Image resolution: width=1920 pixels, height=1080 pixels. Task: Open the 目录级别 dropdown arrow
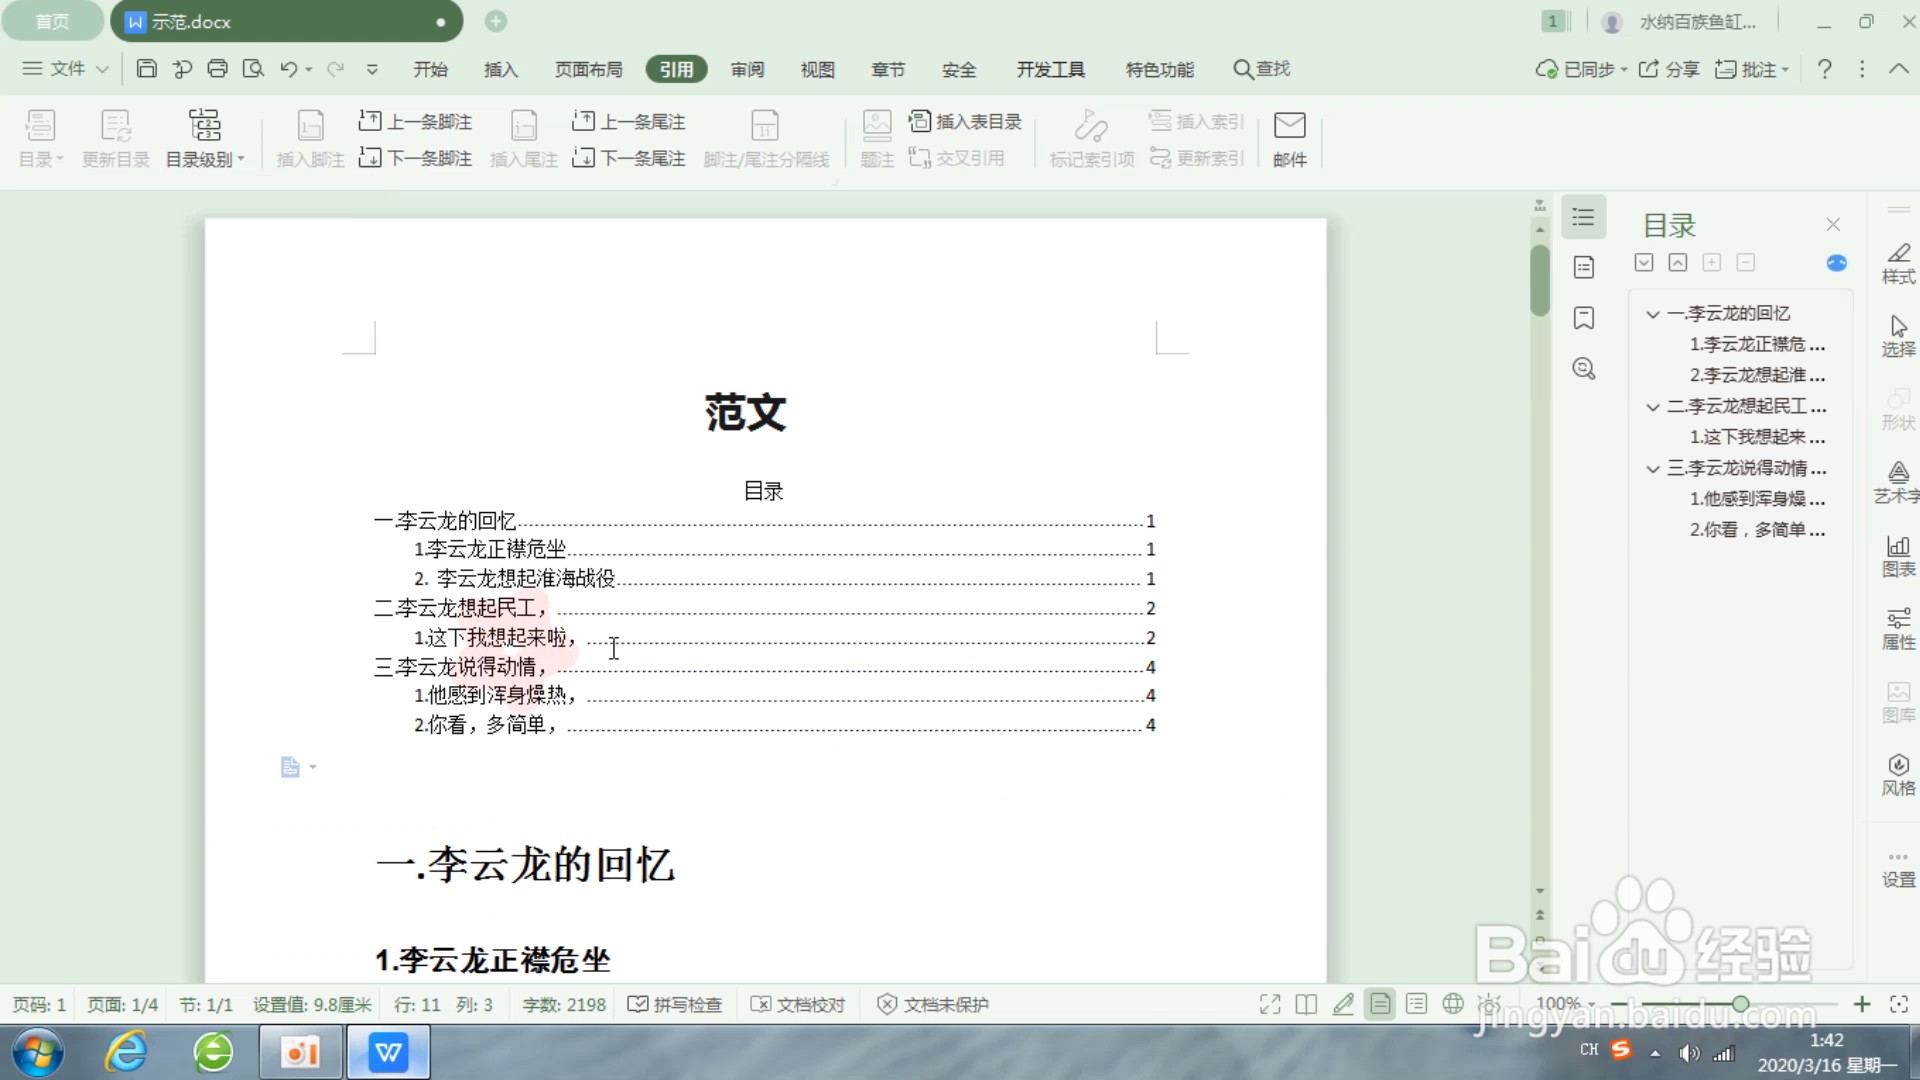[240, 158]
